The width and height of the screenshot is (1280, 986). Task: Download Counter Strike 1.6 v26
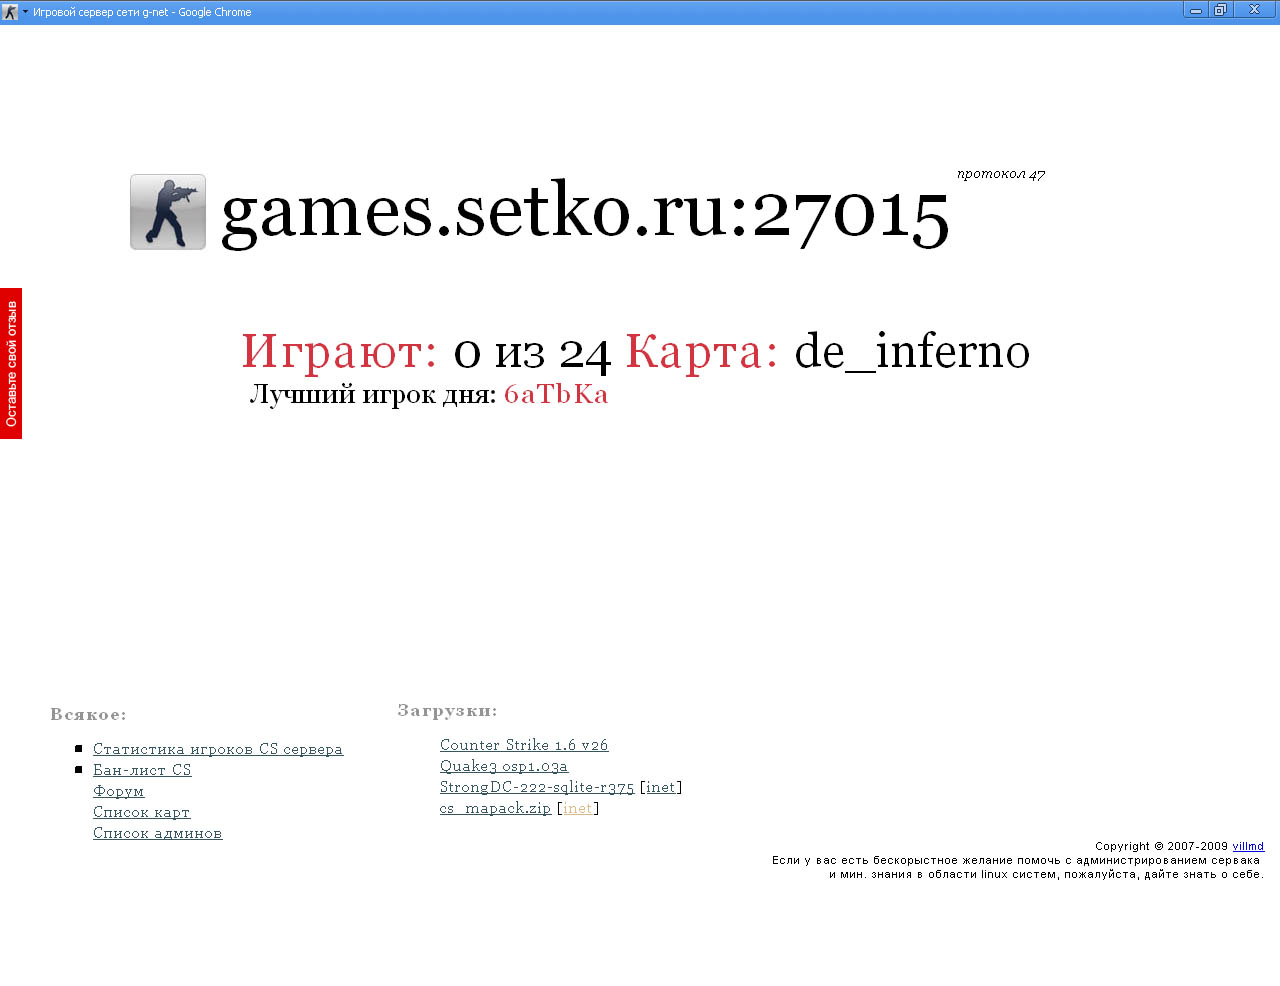tap(524, 744)
